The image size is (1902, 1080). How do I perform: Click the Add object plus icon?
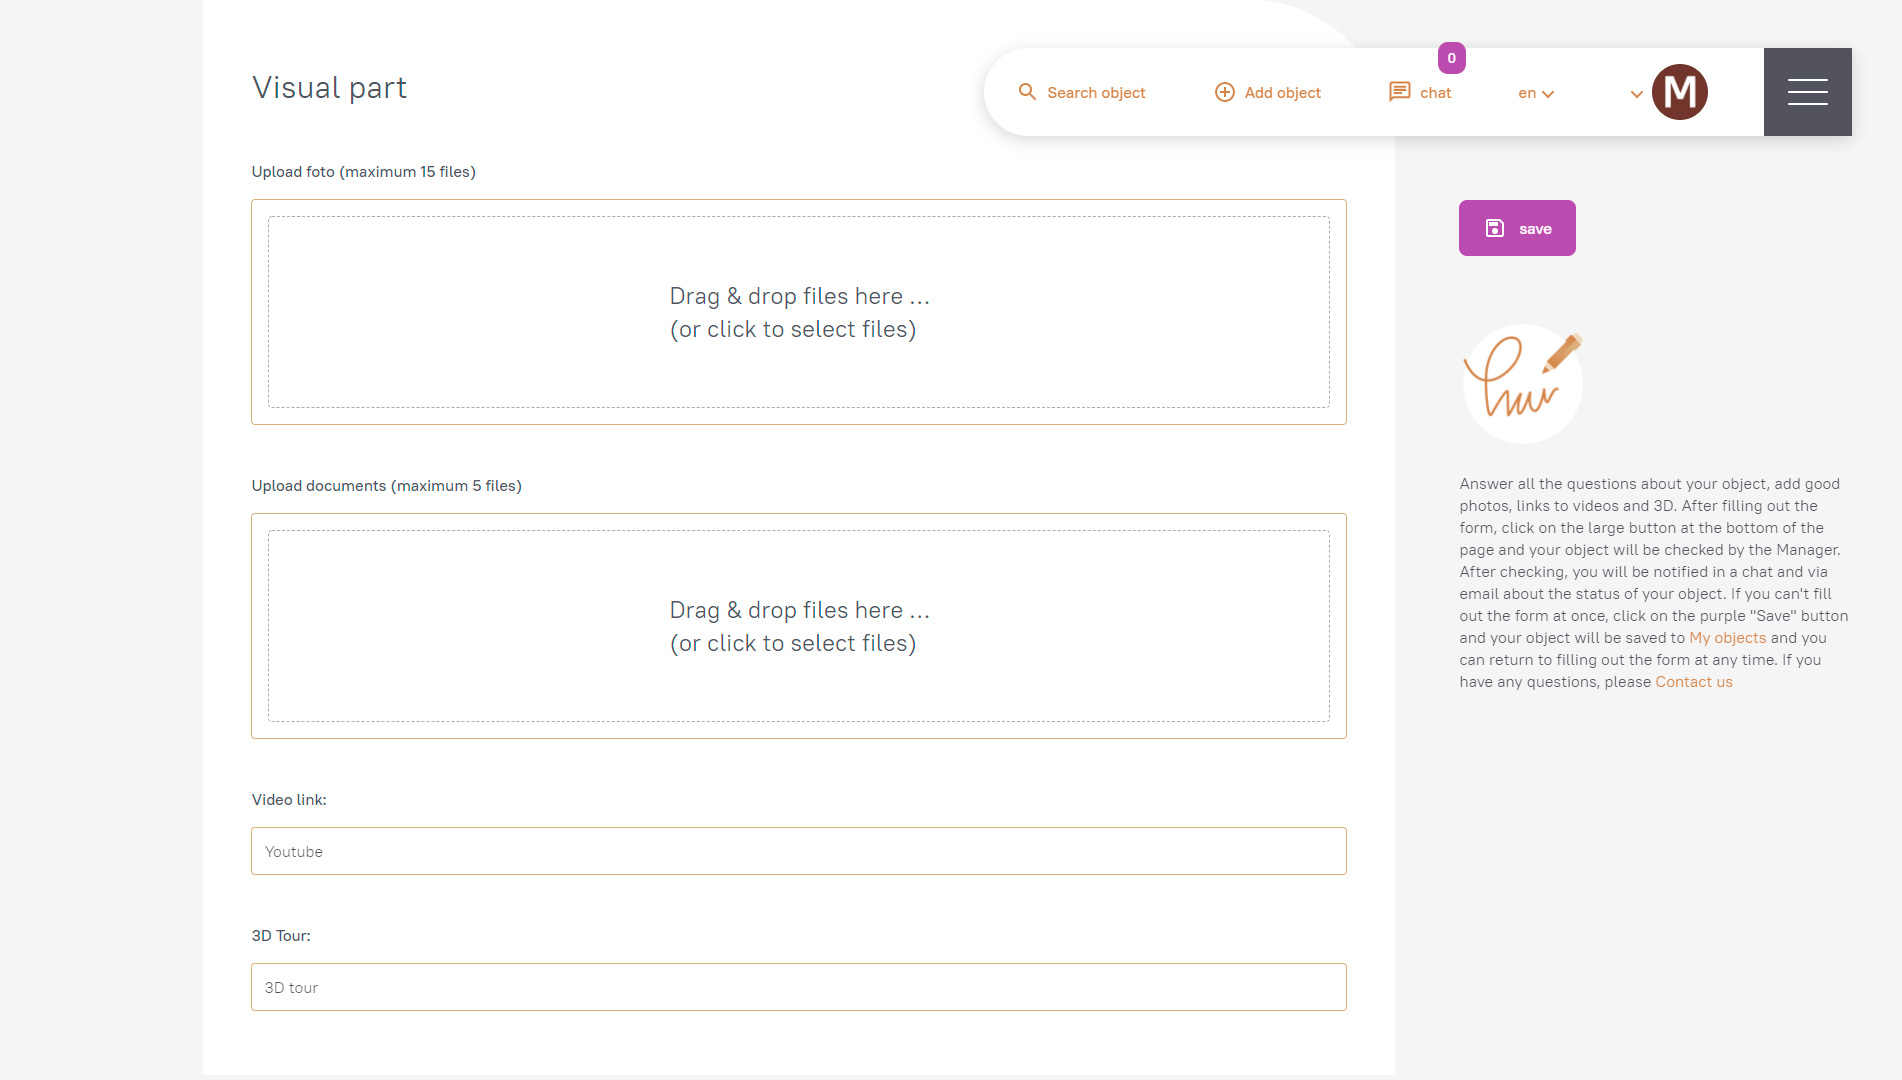[x=1224, y=92]
